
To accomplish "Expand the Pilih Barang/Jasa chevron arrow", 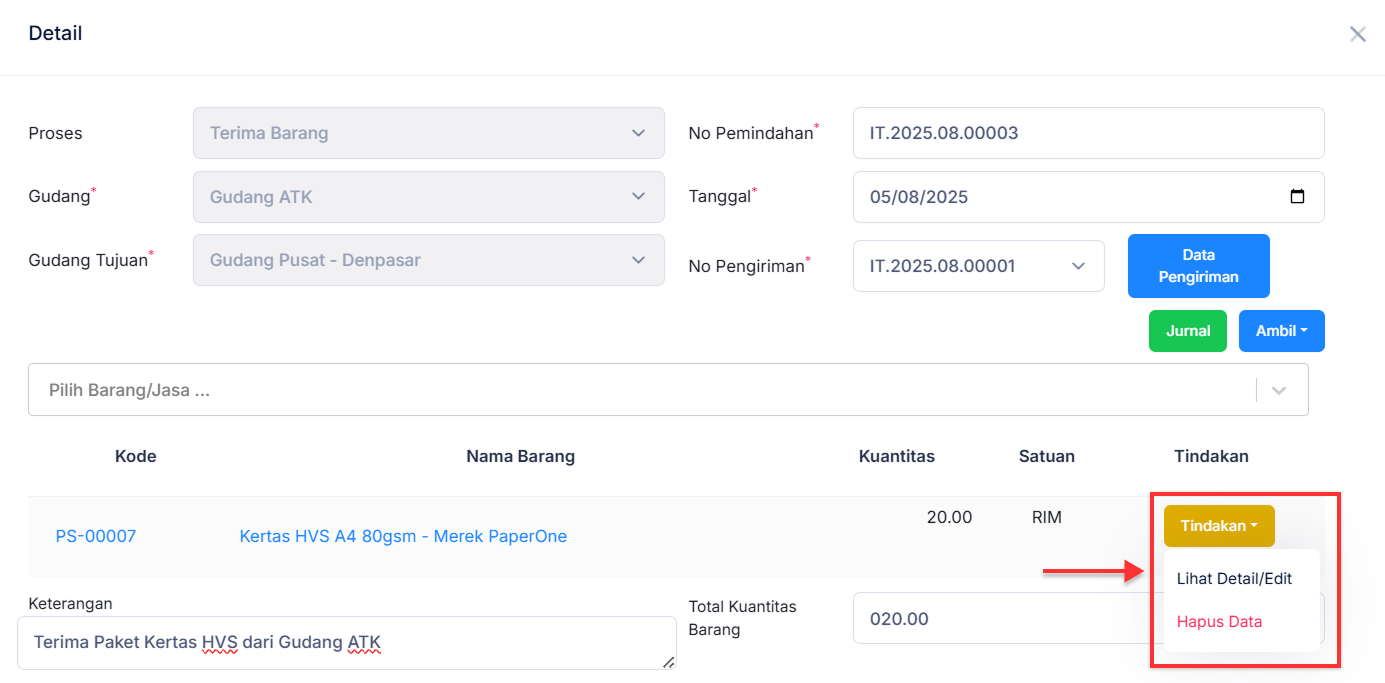I will coord(1279,390).
